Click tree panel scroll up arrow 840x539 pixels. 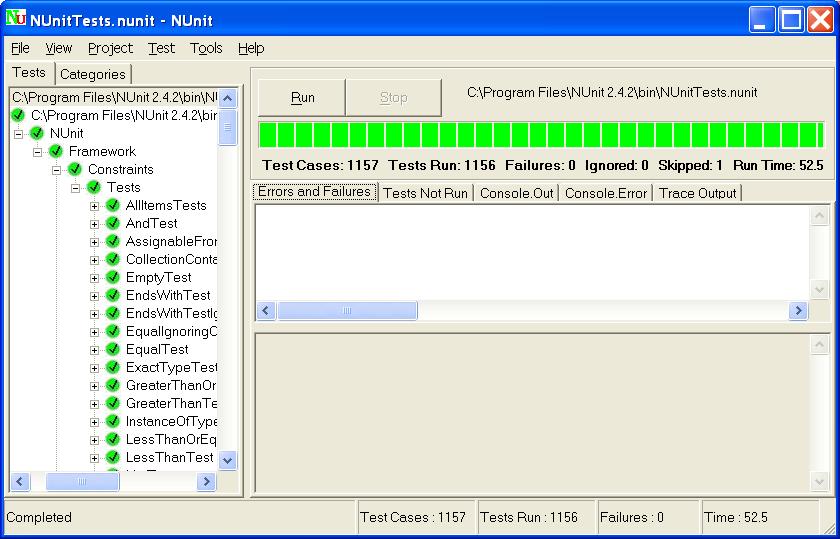228,99
